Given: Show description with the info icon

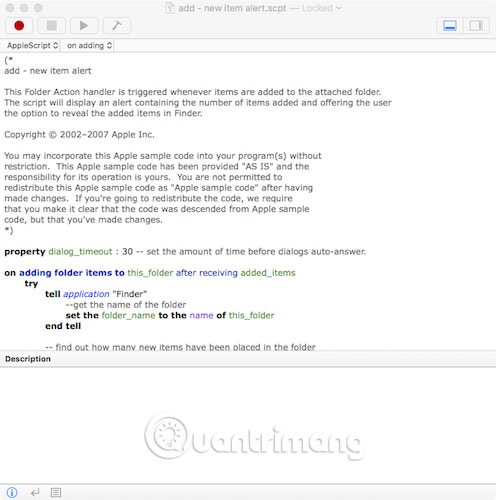Looking at the screenshot, I should click(x=12, y=492).
